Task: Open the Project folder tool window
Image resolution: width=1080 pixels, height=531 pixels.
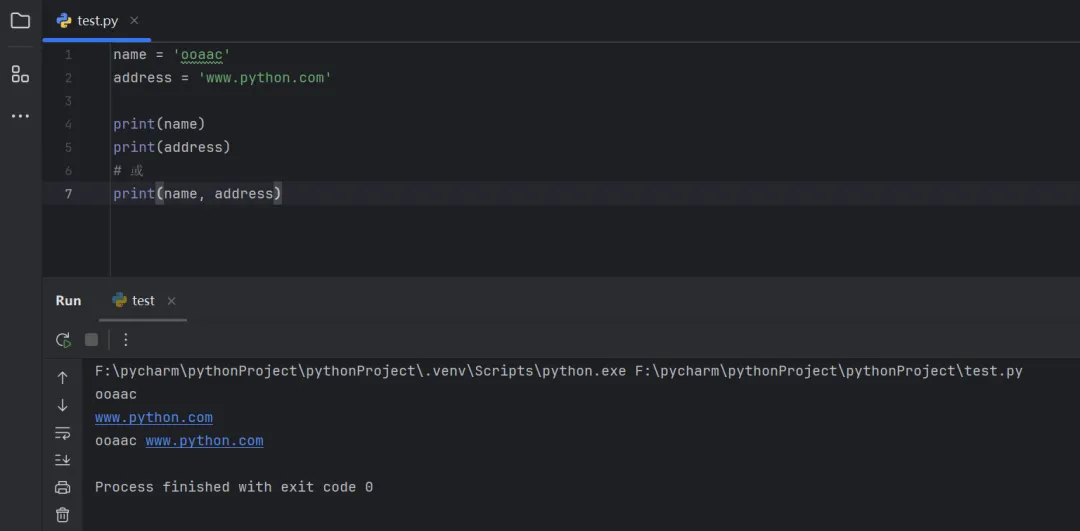Action: tap(20, 21)
